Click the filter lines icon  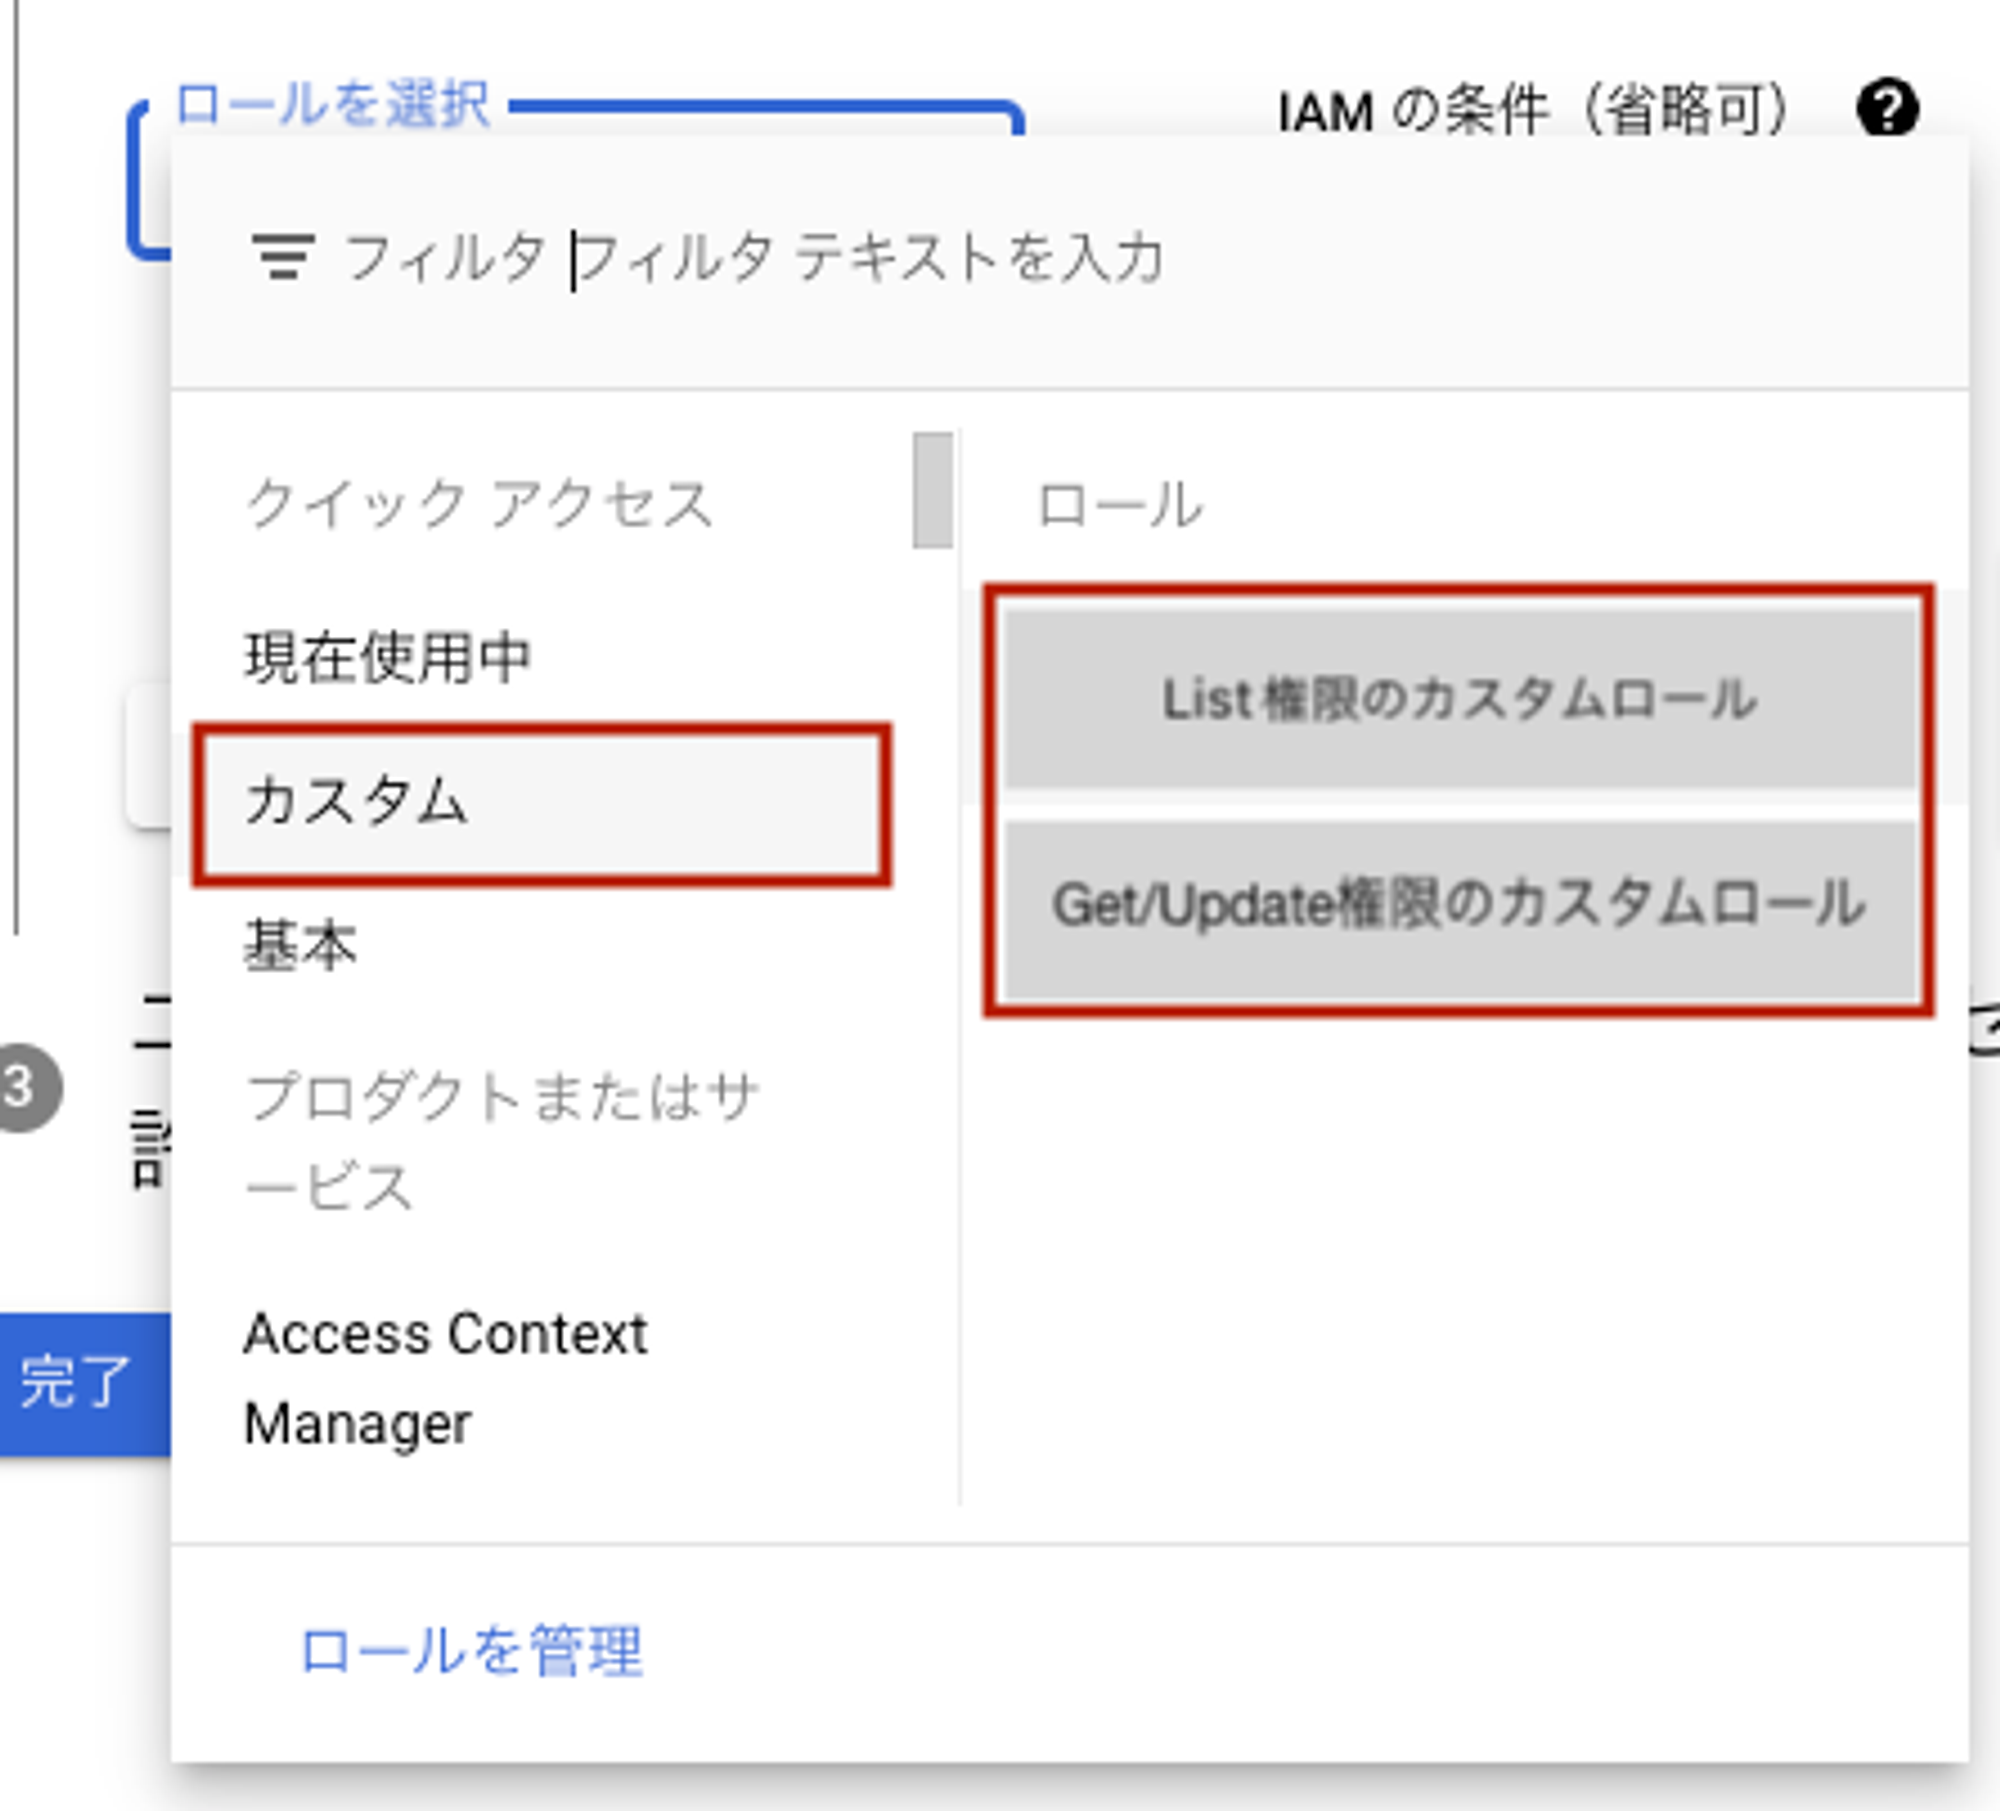[283, 257]
